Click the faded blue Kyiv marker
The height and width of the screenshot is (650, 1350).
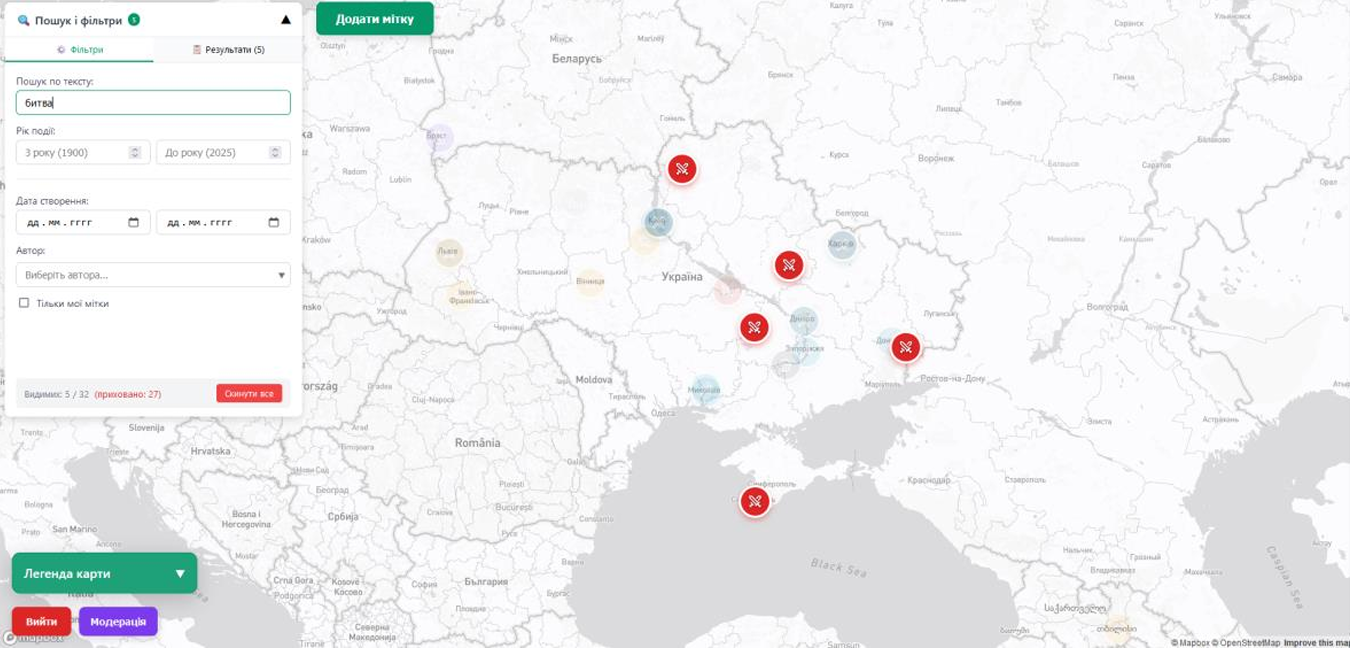click(658, 222)
